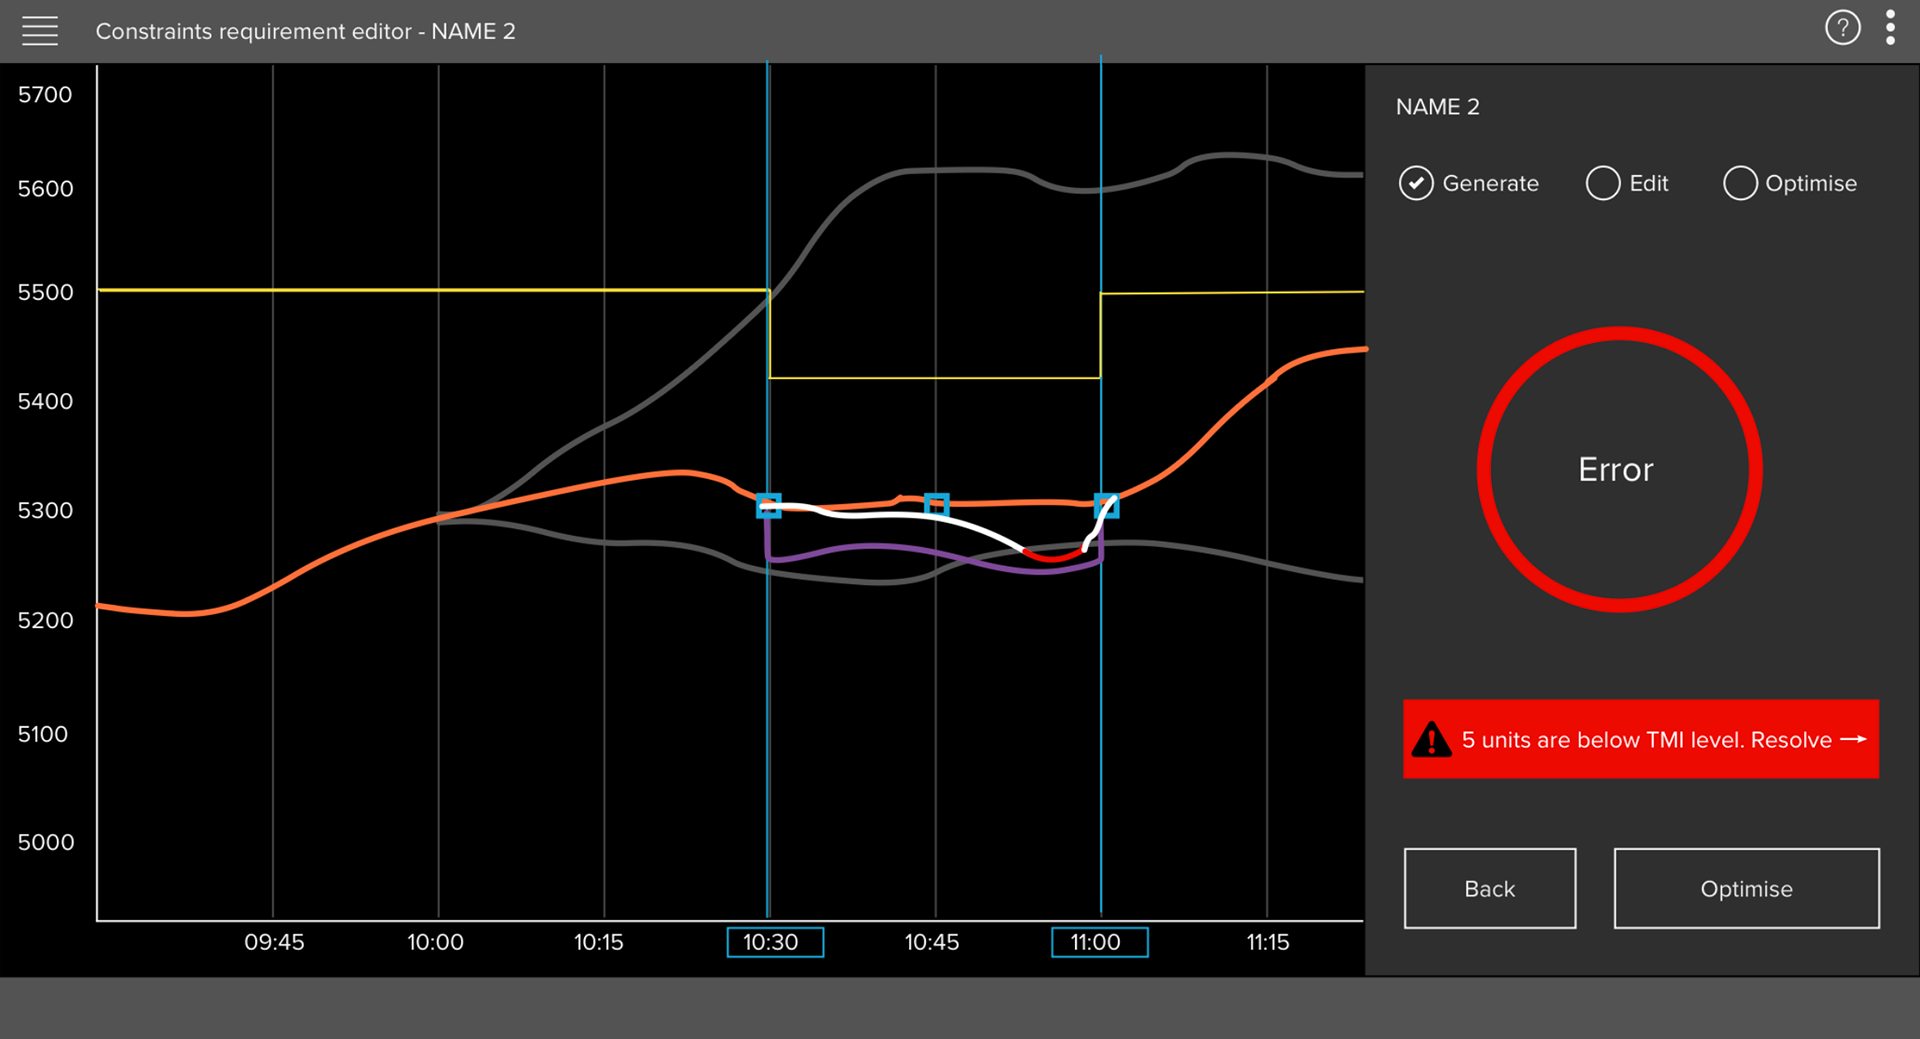Screen dimensions: 1920x1039
Task: Open the vertical three-dot options menu
Action: 1890,28
